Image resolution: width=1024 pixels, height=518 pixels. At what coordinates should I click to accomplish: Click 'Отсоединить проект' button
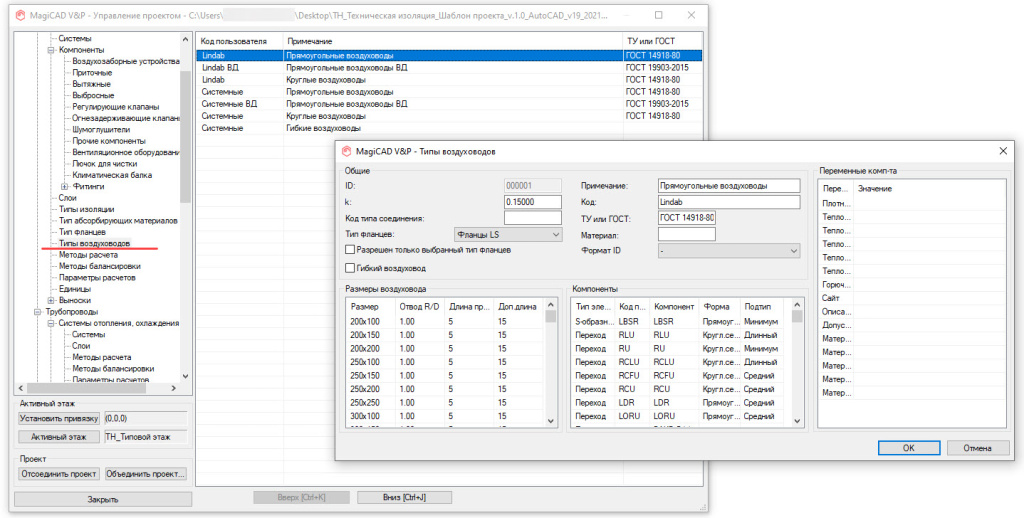pos(58,474)
